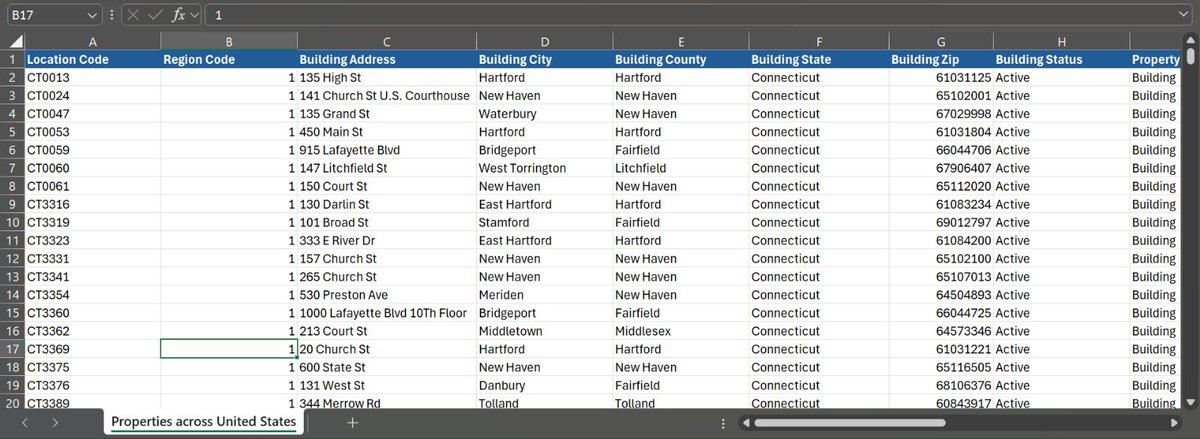Click the horizontal scrollbar left arrow
1200x439 pixels.
[x=745, y=423]
